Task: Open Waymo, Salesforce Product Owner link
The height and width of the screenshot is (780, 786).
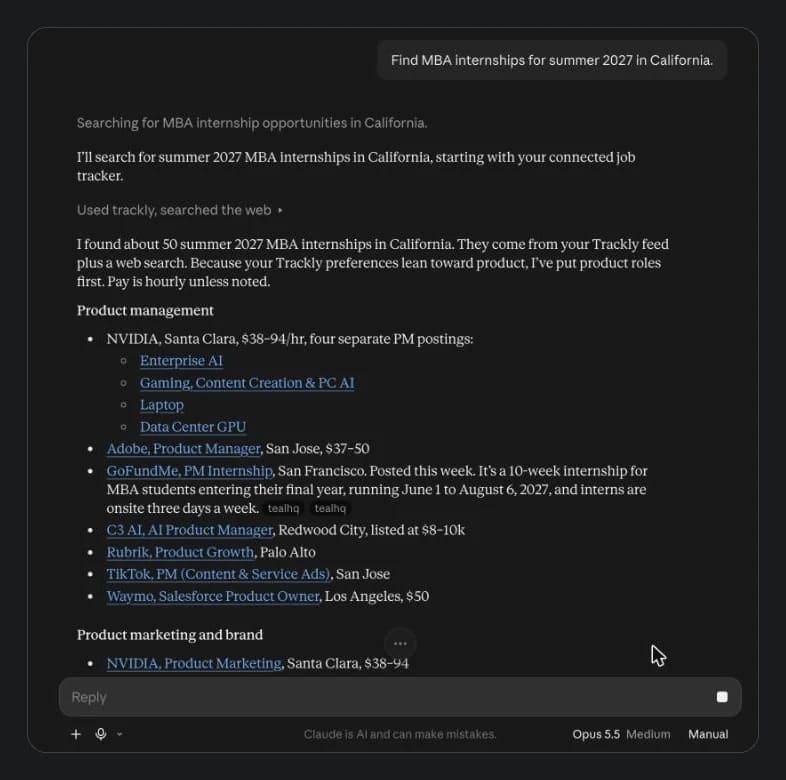Action: point(213,597)
